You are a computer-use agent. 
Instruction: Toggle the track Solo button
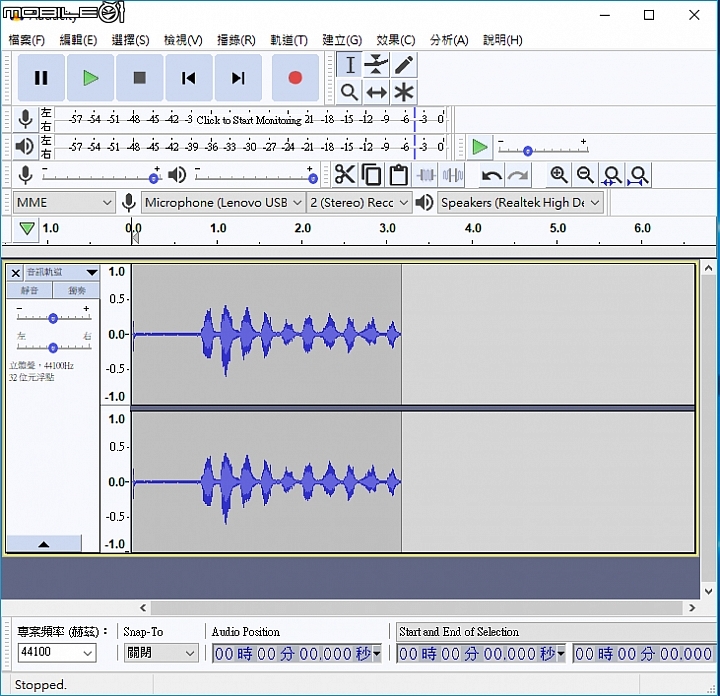tap(76, 290)
